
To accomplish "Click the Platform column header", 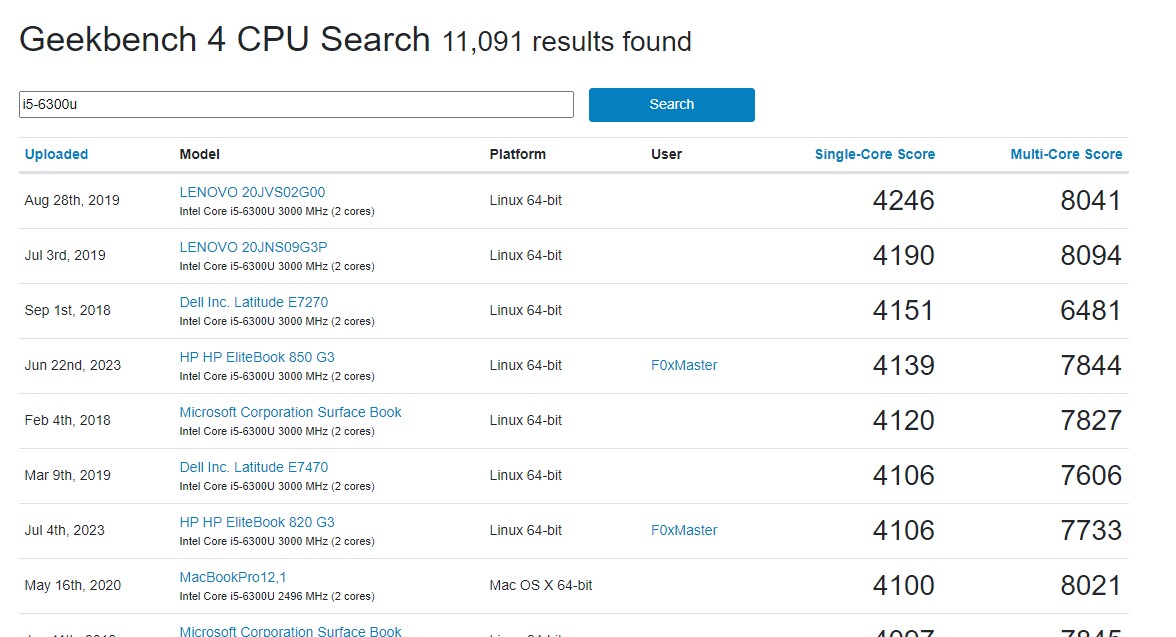I will point(518,154).
